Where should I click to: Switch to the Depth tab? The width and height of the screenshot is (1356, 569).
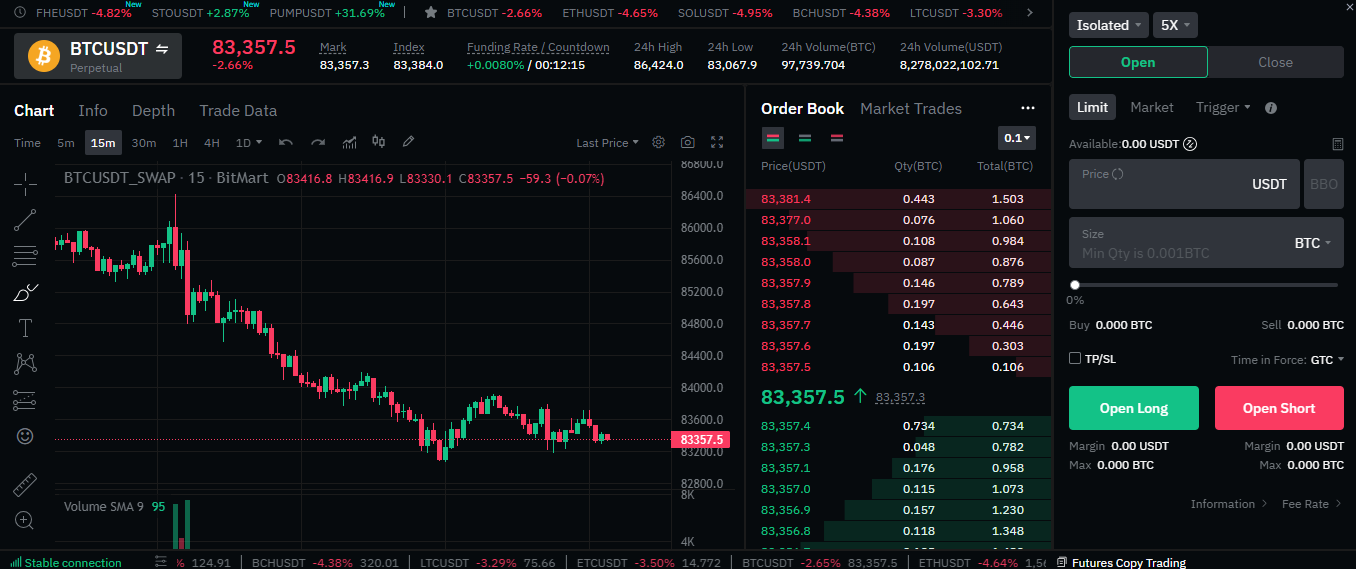(x=153, y=110)
